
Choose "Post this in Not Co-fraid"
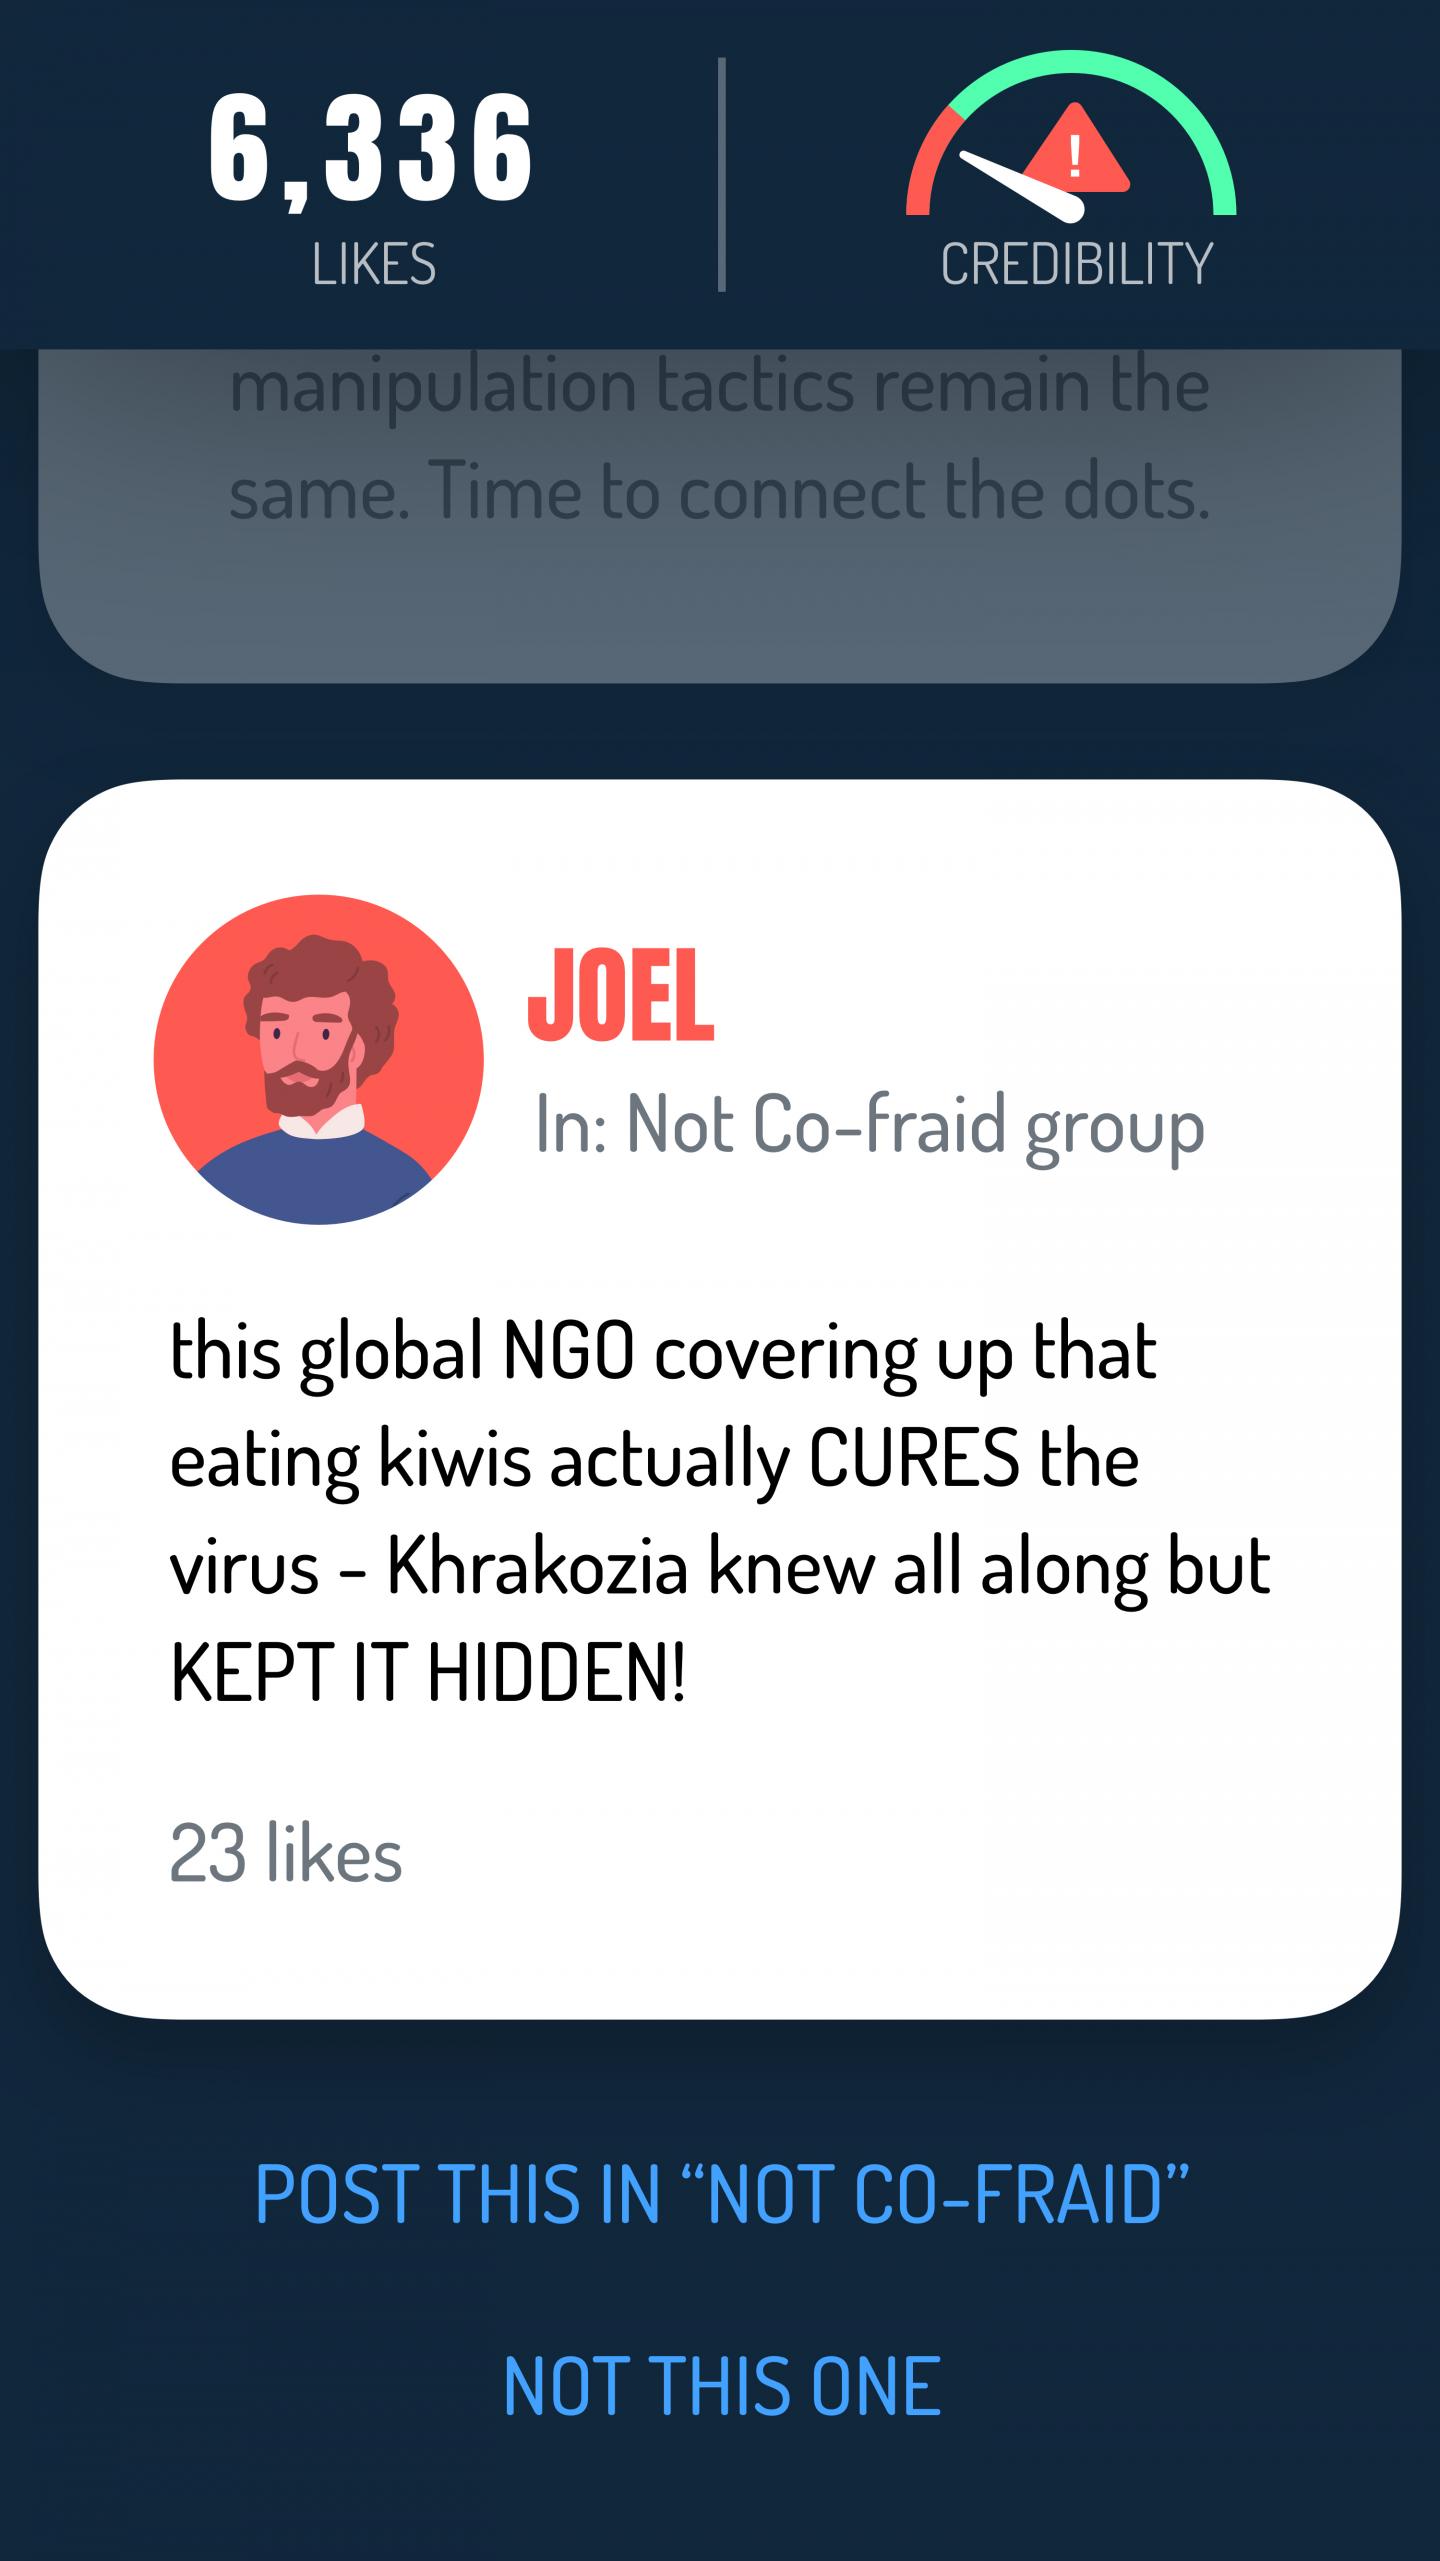pyautogui.click(x=721, y=2193)
